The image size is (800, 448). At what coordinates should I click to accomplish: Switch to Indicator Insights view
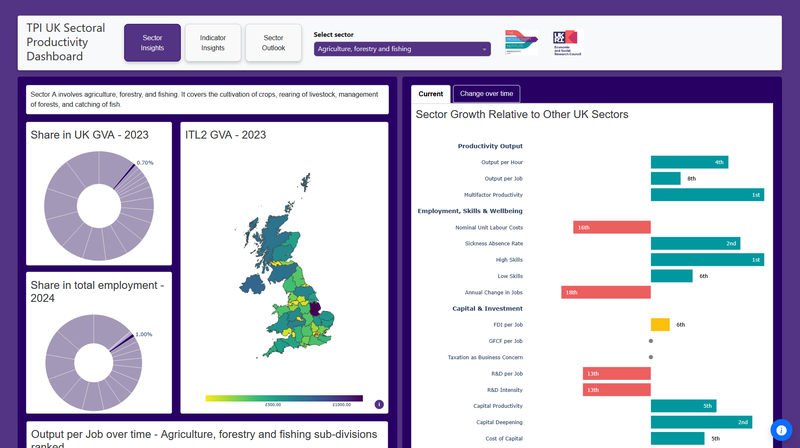(x=213, y=43)
